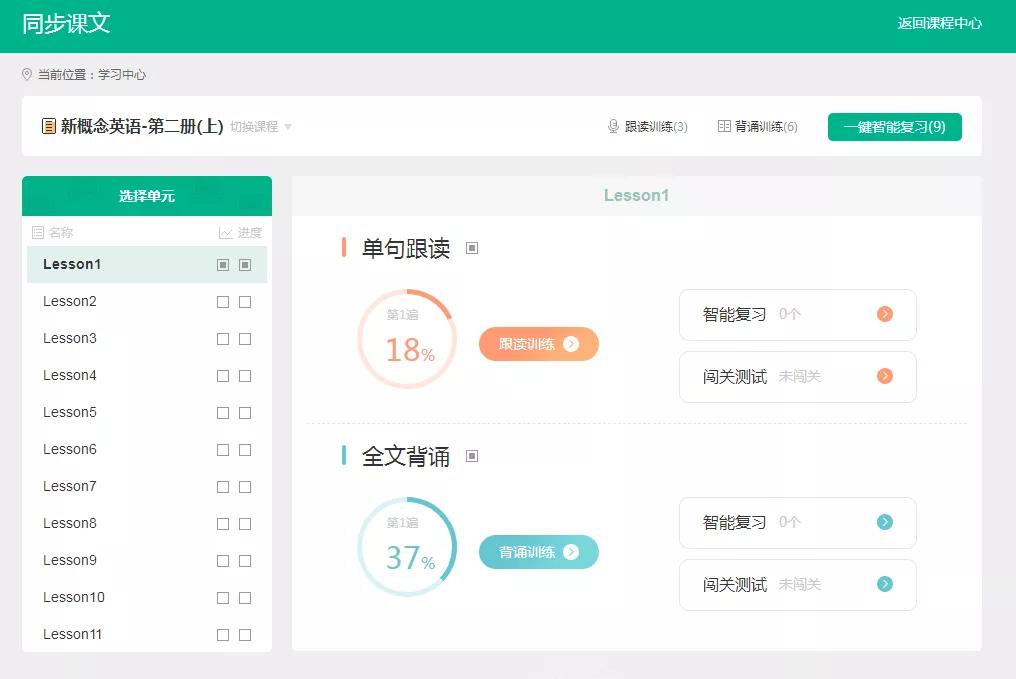Check Lesson2's first progress checkbox

tap(223, 301)
